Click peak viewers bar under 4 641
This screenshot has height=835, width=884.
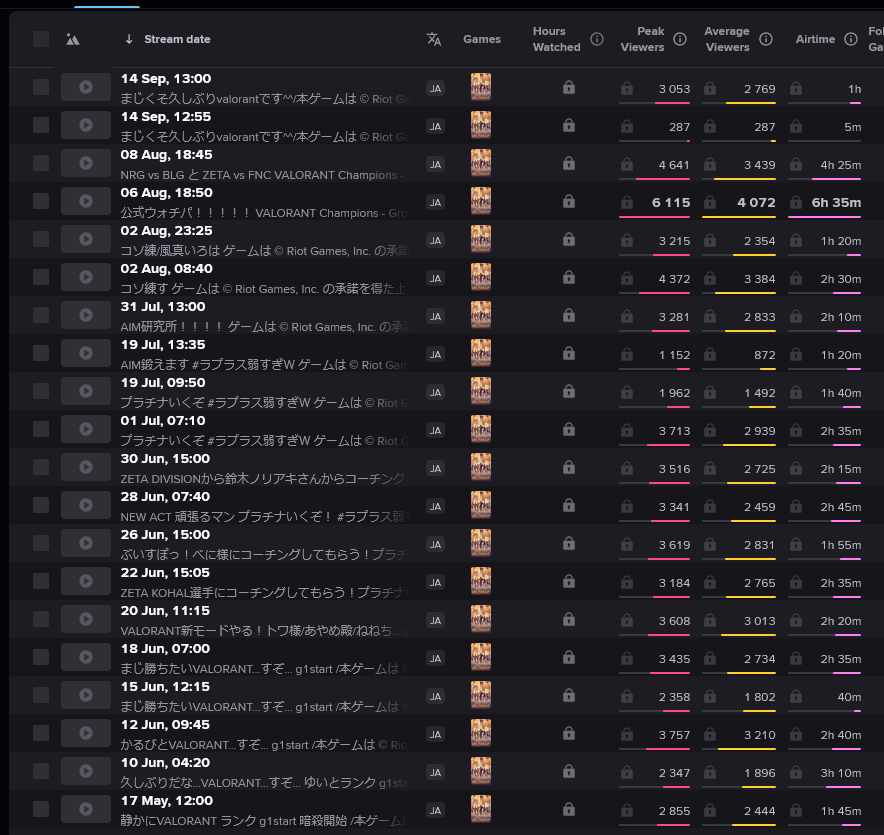(x=655, y=179)
